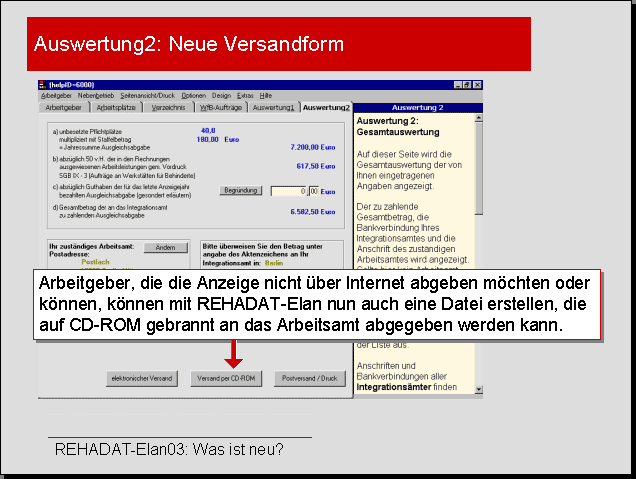Open the Nebenbetrieb menu

click(96, 95)
